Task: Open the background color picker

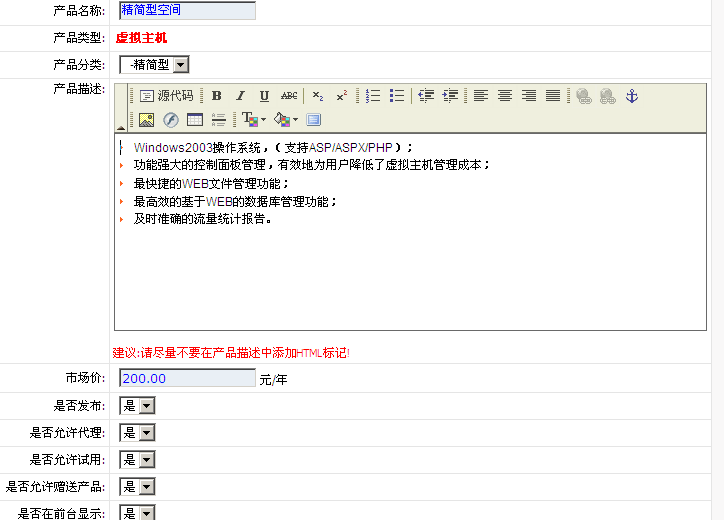Action: pos(285,120)
